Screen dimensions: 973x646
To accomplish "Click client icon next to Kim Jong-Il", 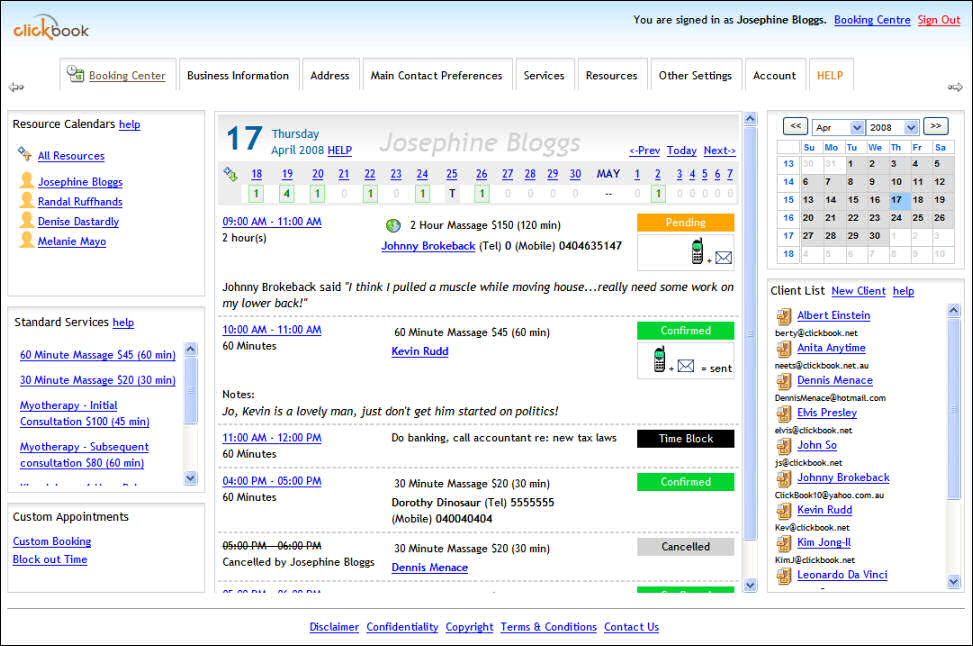I will 784,543.
